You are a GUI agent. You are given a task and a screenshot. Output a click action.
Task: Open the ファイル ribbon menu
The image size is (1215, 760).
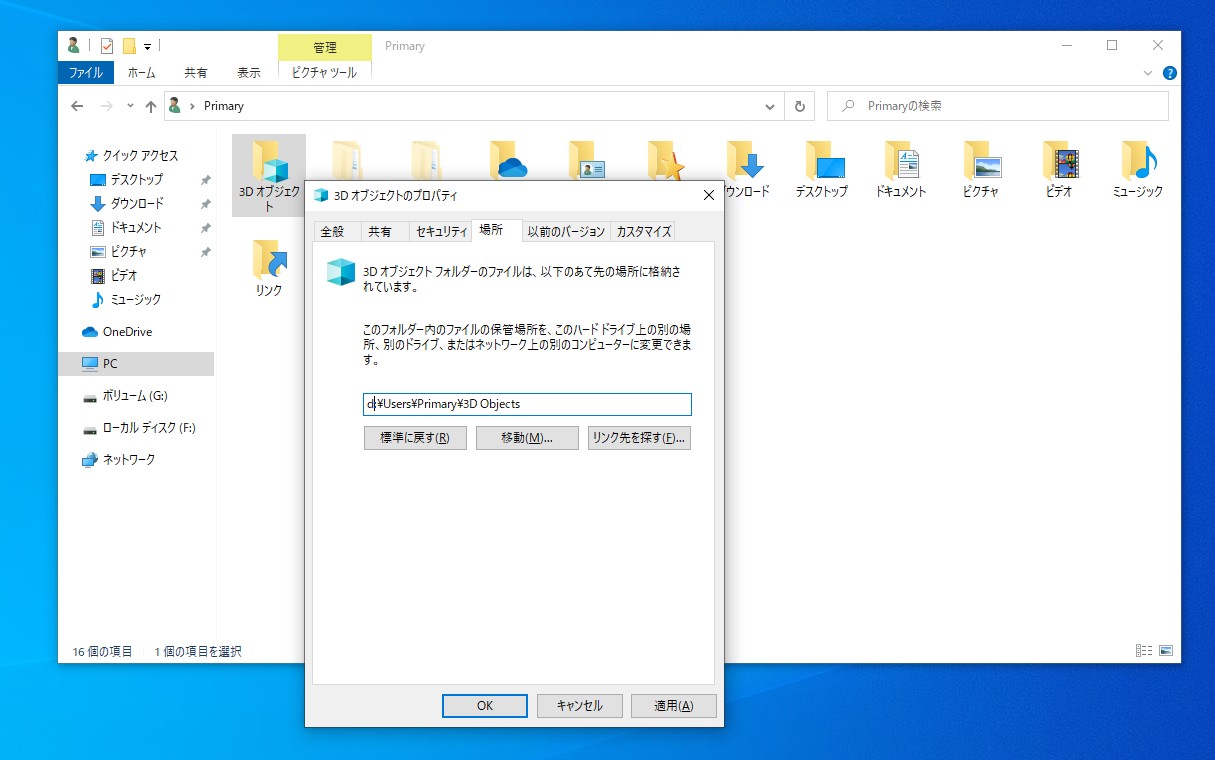click(x=86, y=73)
